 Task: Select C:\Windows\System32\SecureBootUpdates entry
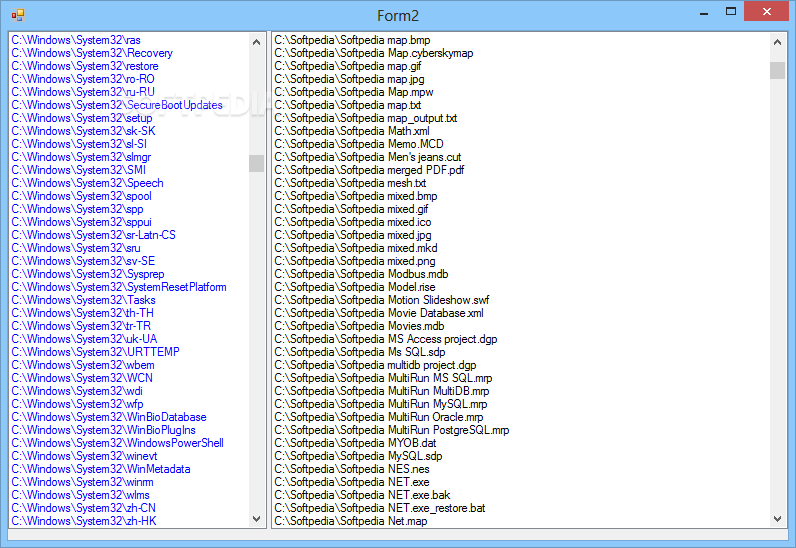coord(117,105)
